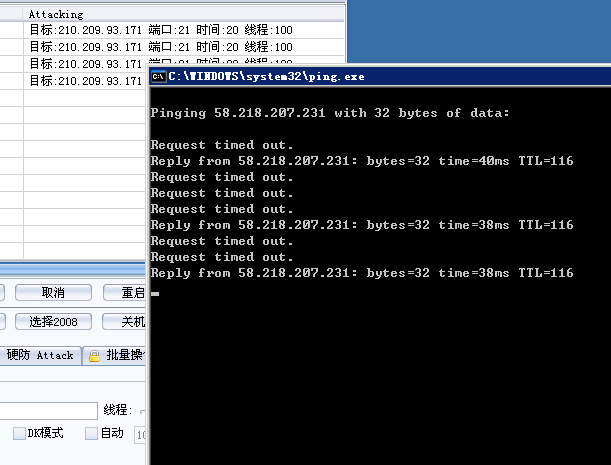The image size is (611, 465).
Task: Click the 重启 button
Action: pos(124,292)
